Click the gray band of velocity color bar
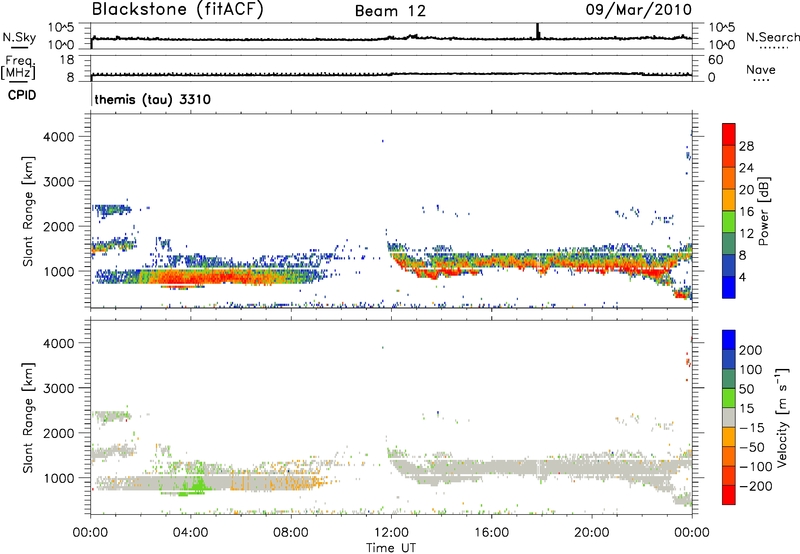This screenshot has width=800, height=554. 729,418
